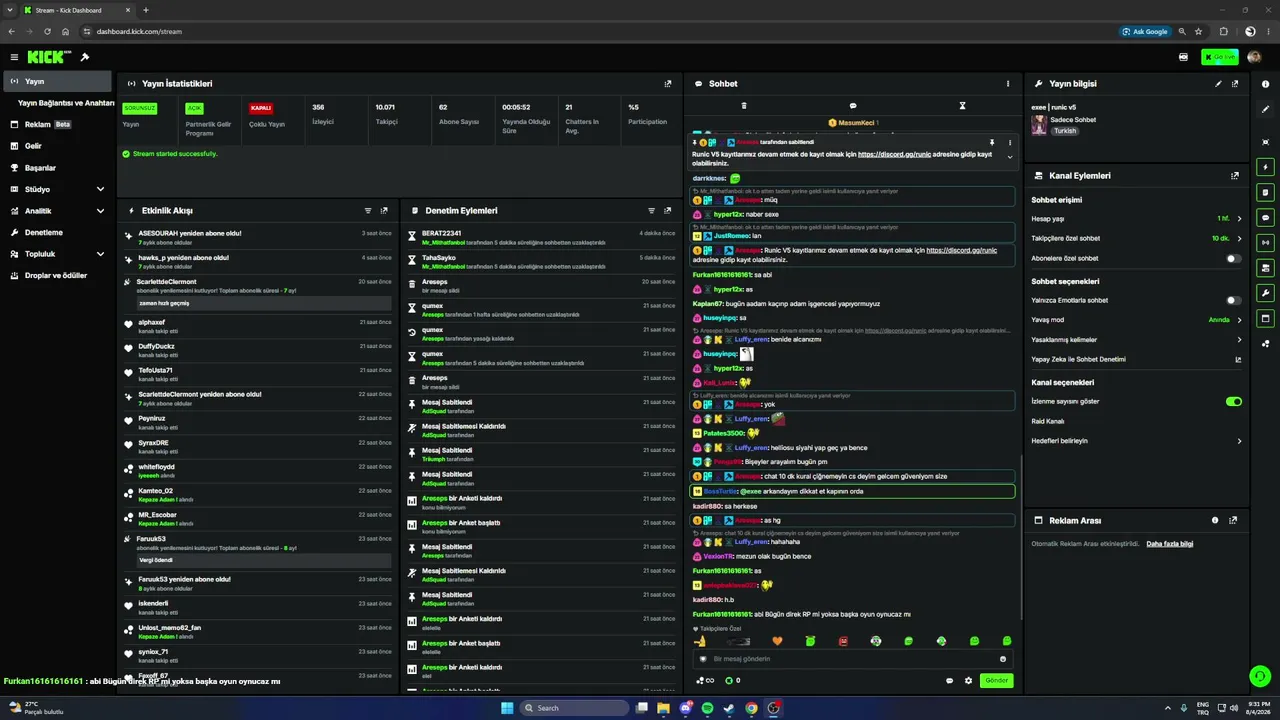The height and width of the screenshot is (720, 1280).
Task: Toggle moderation log widget in right rail
Action: tap(1265, 192)
